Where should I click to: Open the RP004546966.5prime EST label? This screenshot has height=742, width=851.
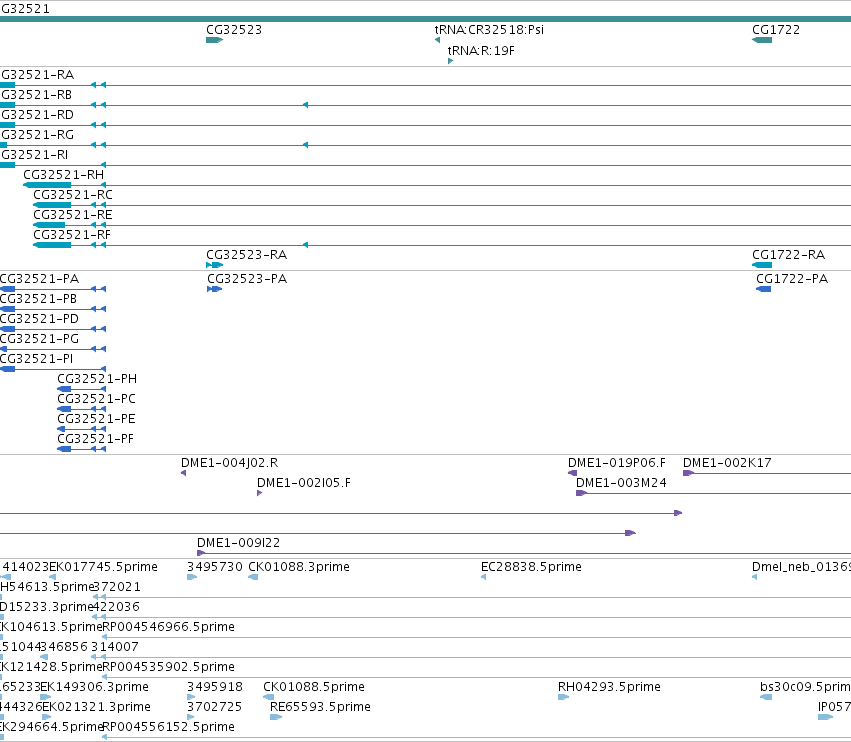(x=169, y=627)
